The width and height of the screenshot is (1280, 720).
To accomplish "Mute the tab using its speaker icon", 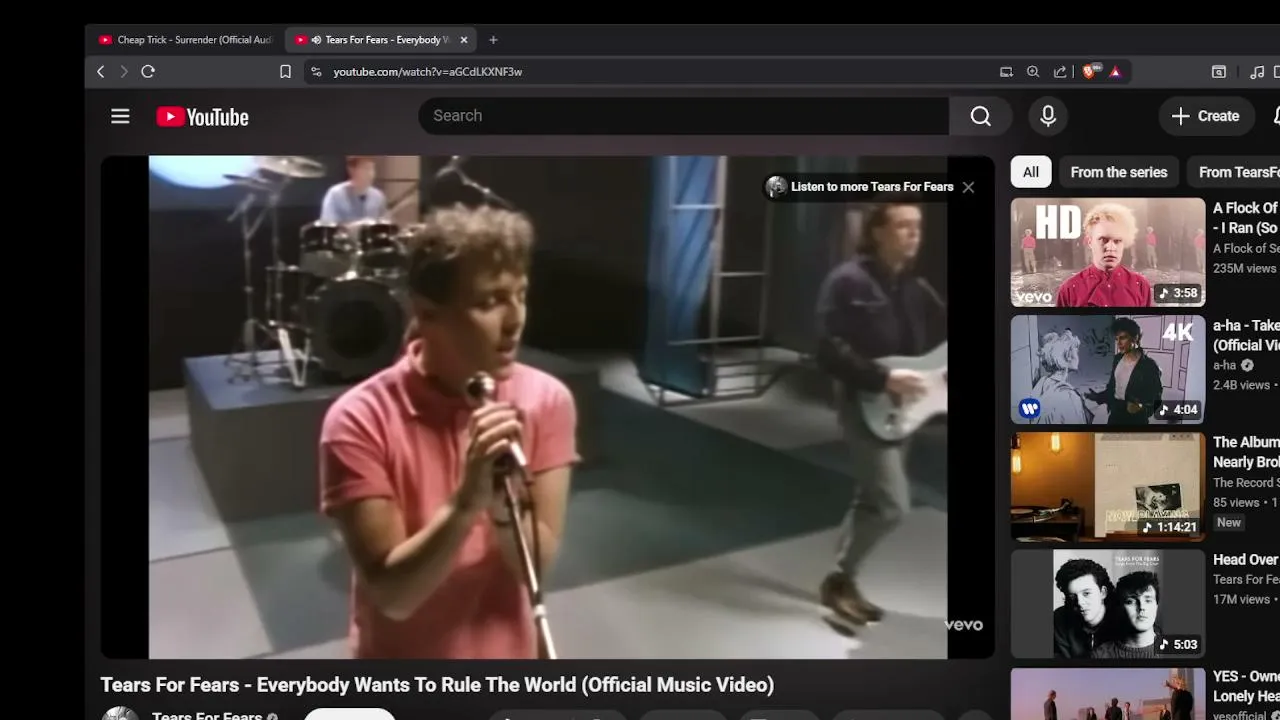I will click(x=316, y=40).
